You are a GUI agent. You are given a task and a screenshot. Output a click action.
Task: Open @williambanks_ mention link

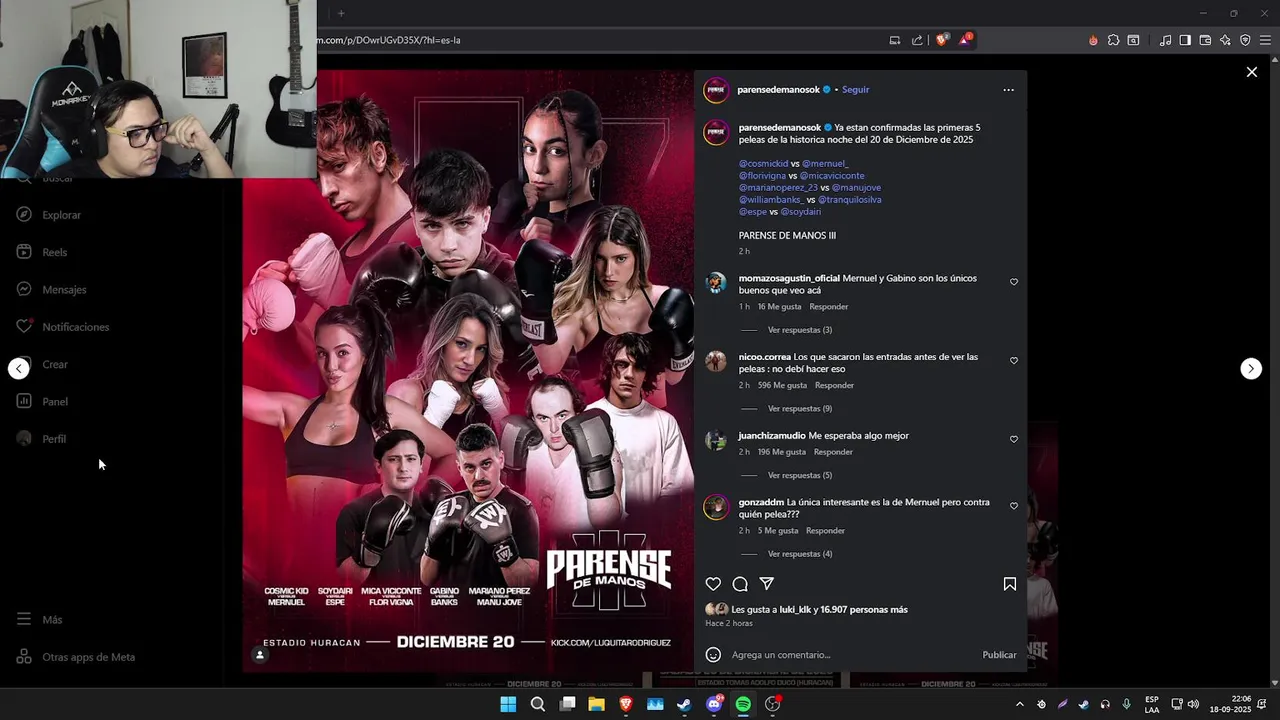pos(771,200)
